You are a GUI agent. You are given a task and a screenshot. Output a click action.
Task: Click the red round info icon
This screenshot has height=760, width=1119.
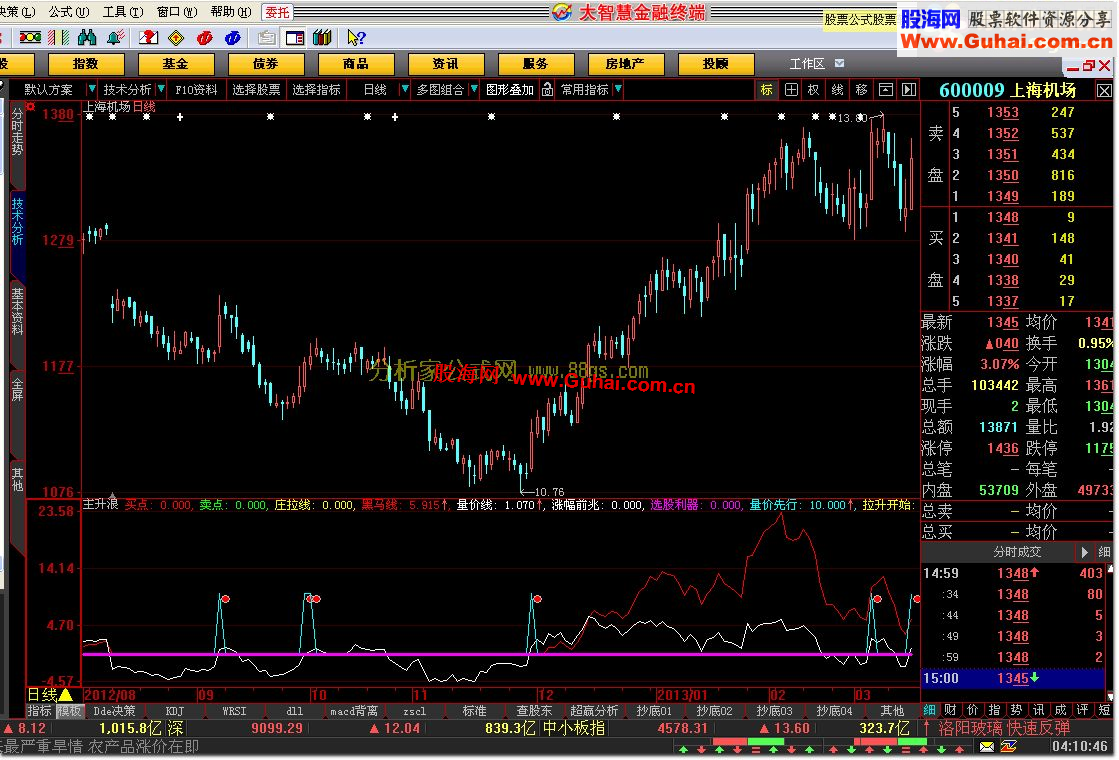click(x=205, y=38)
